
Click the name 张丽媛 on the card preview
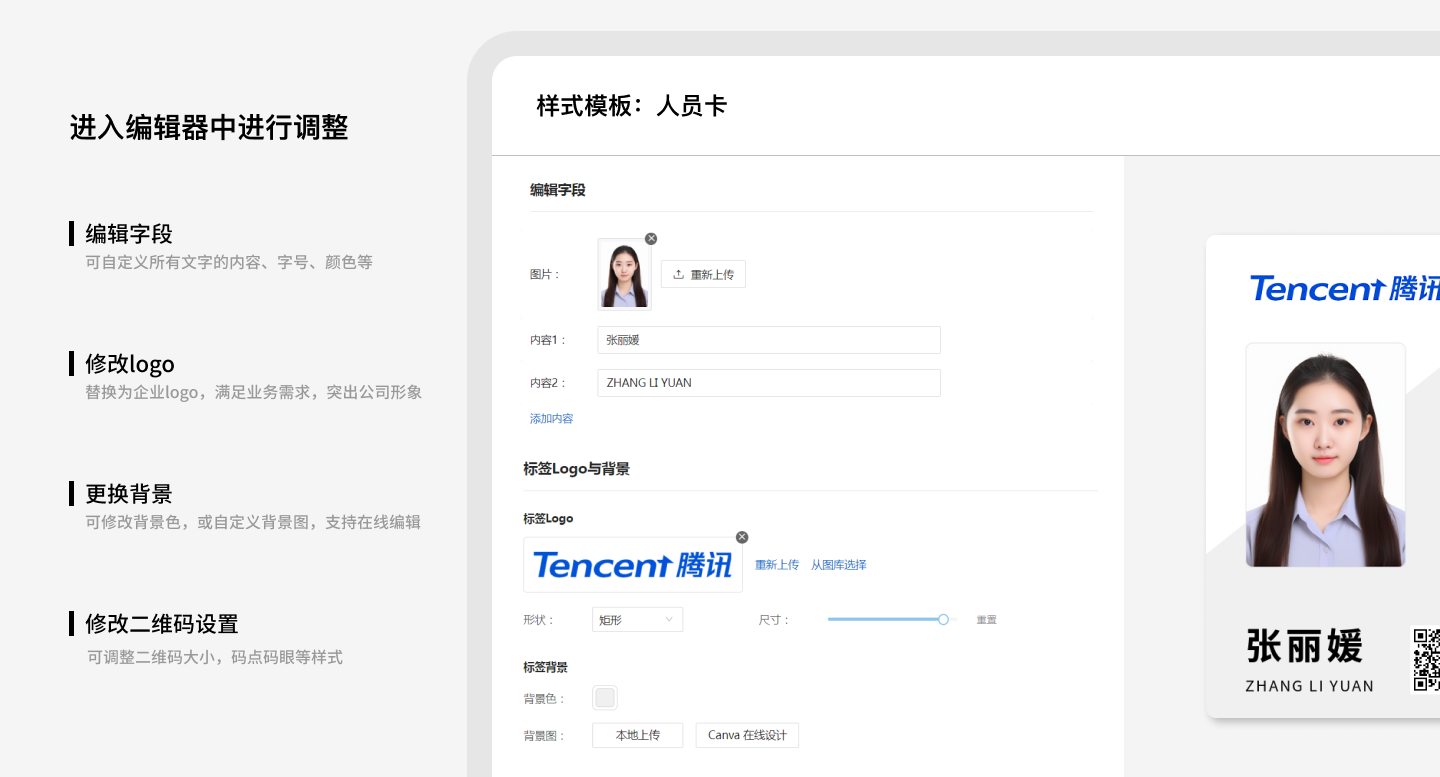tap(1305, 646)
